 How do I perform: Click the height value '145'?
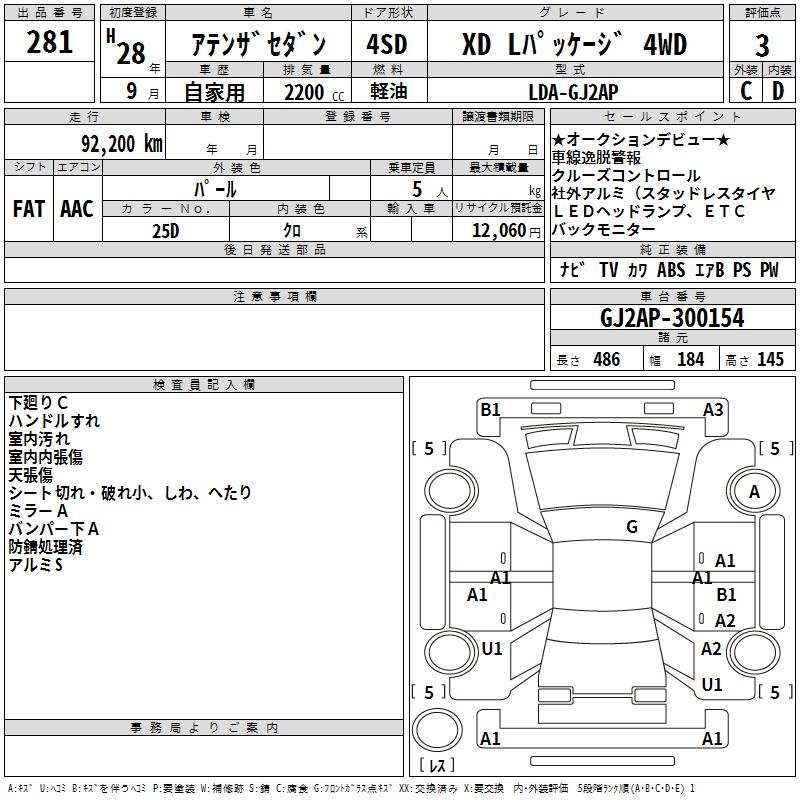pos(770,359)
